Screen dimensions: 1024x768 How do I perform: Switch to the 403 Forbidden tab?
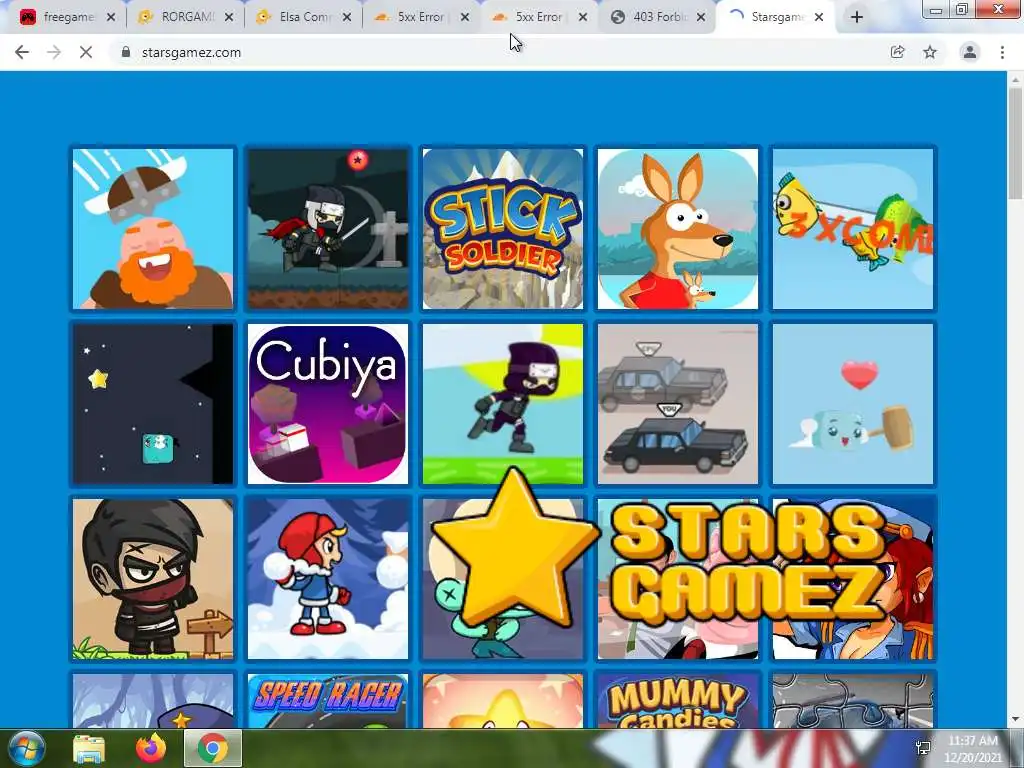point(658,17)
